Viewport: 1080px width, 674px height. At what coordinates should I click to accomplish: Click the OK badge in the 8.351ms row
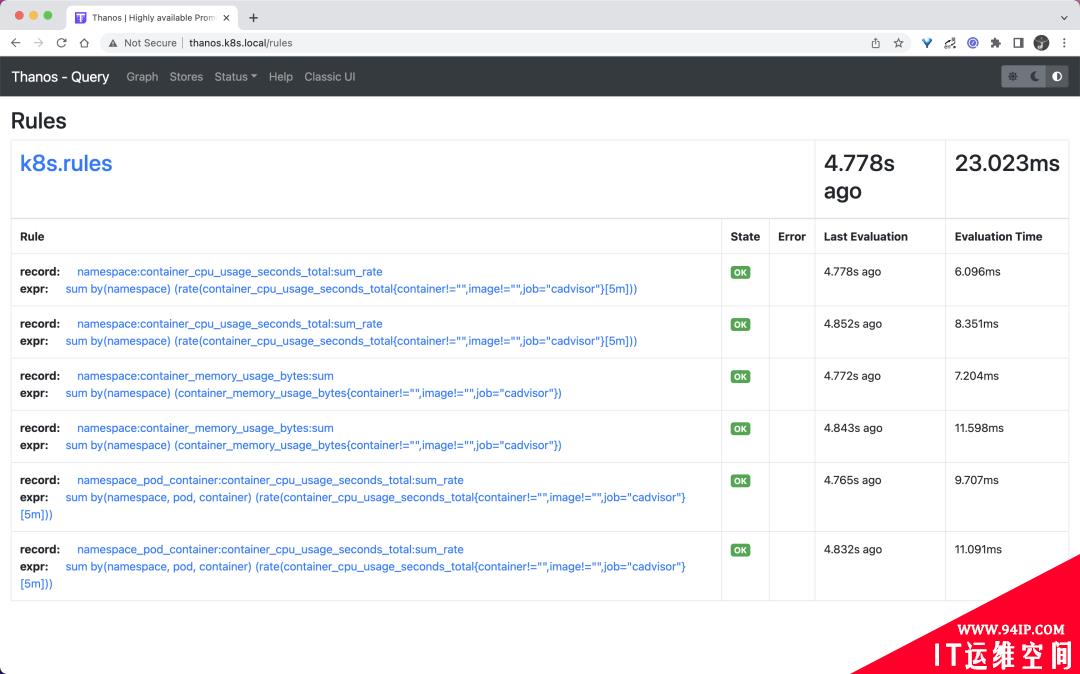tap(740, 324)
